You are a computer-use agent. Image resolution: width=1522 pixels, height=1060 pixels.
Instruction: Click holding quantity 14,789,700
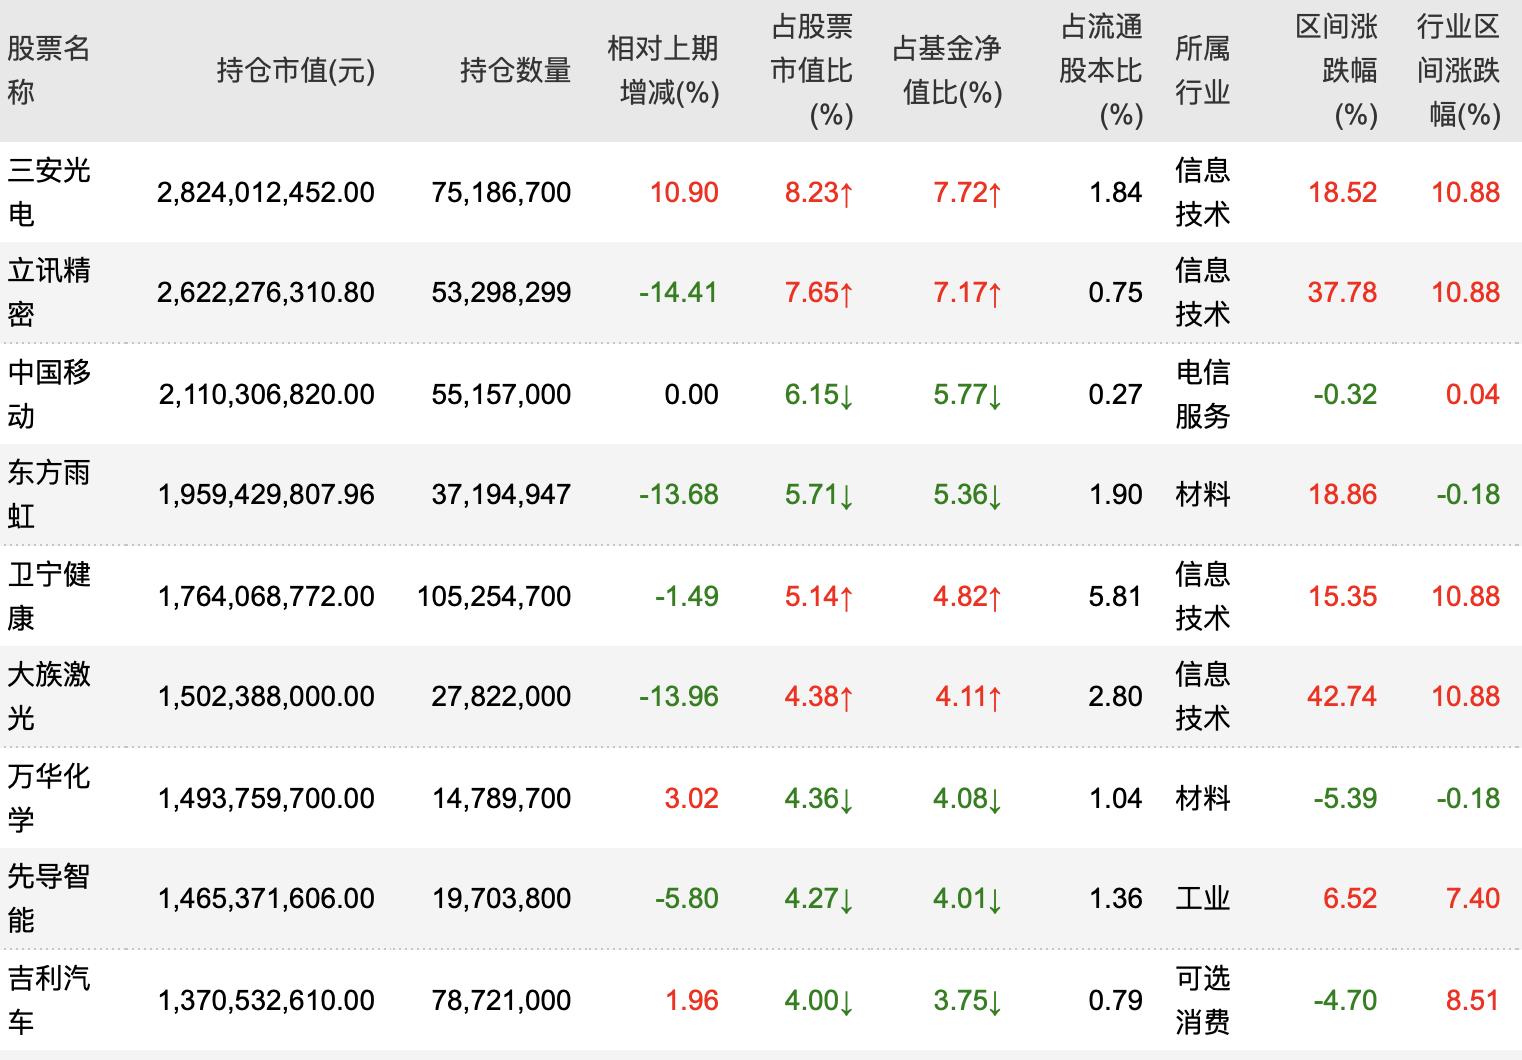click(x=501, y=798)
